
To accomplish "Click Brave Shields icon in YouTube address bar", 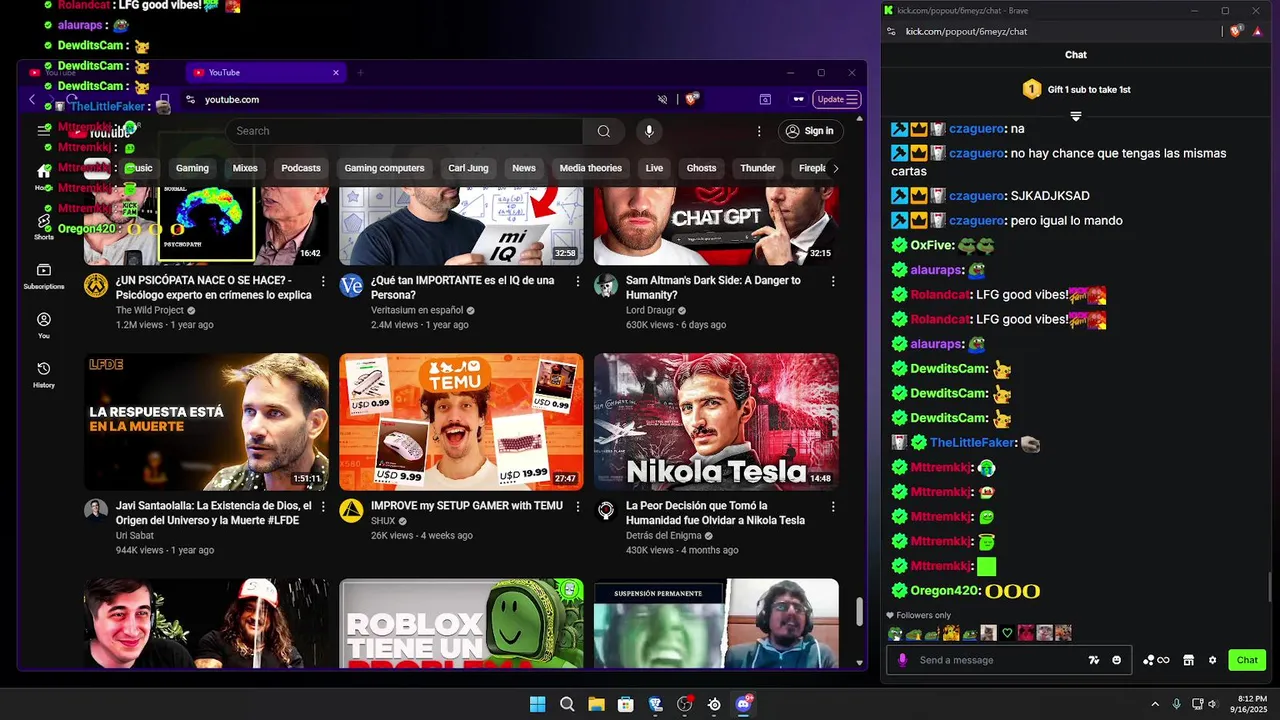I will click(x=692, y=99).
